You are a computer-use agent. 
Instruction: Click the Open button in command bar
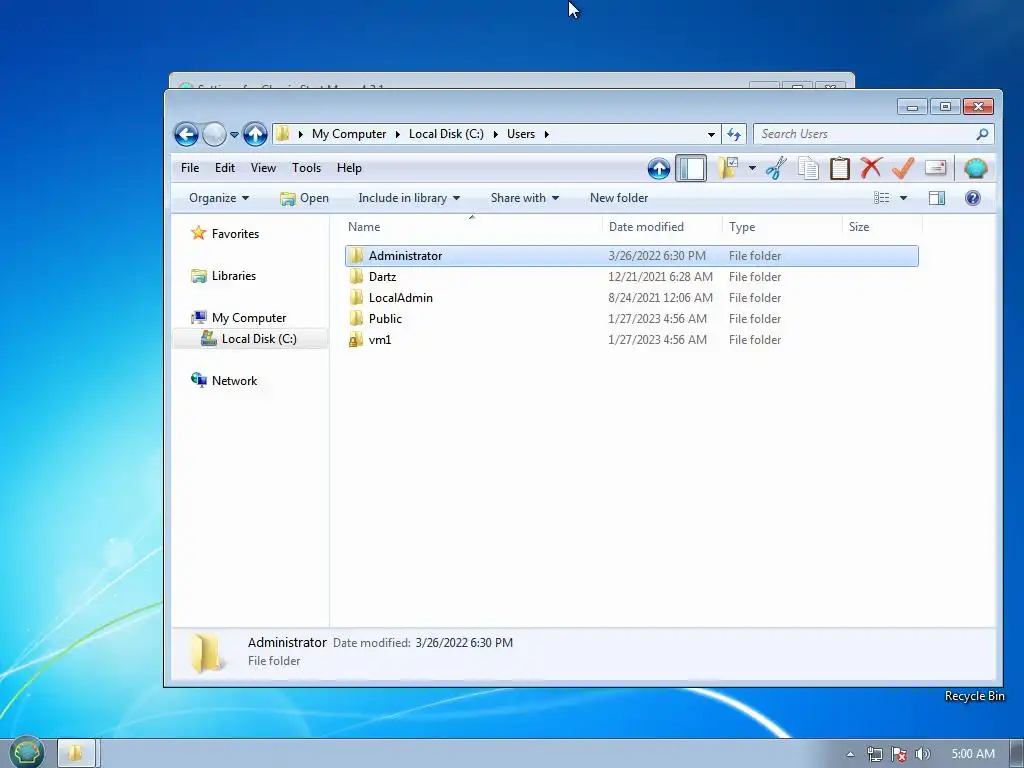click(x=304, y=198)
